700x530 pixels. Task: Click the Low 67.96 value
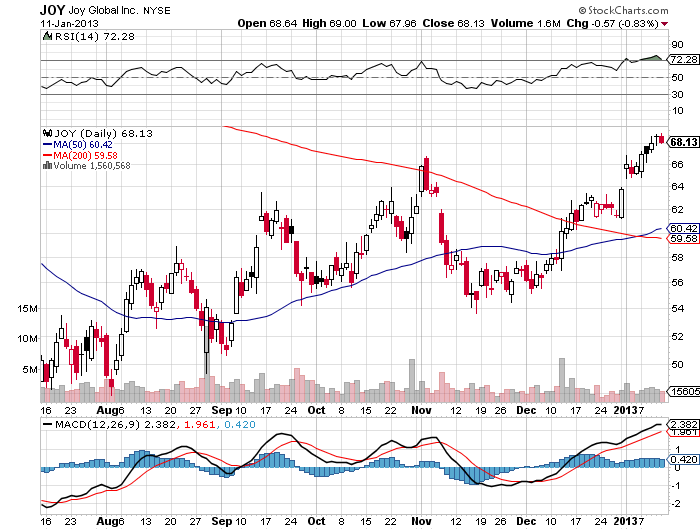(389, 23)
